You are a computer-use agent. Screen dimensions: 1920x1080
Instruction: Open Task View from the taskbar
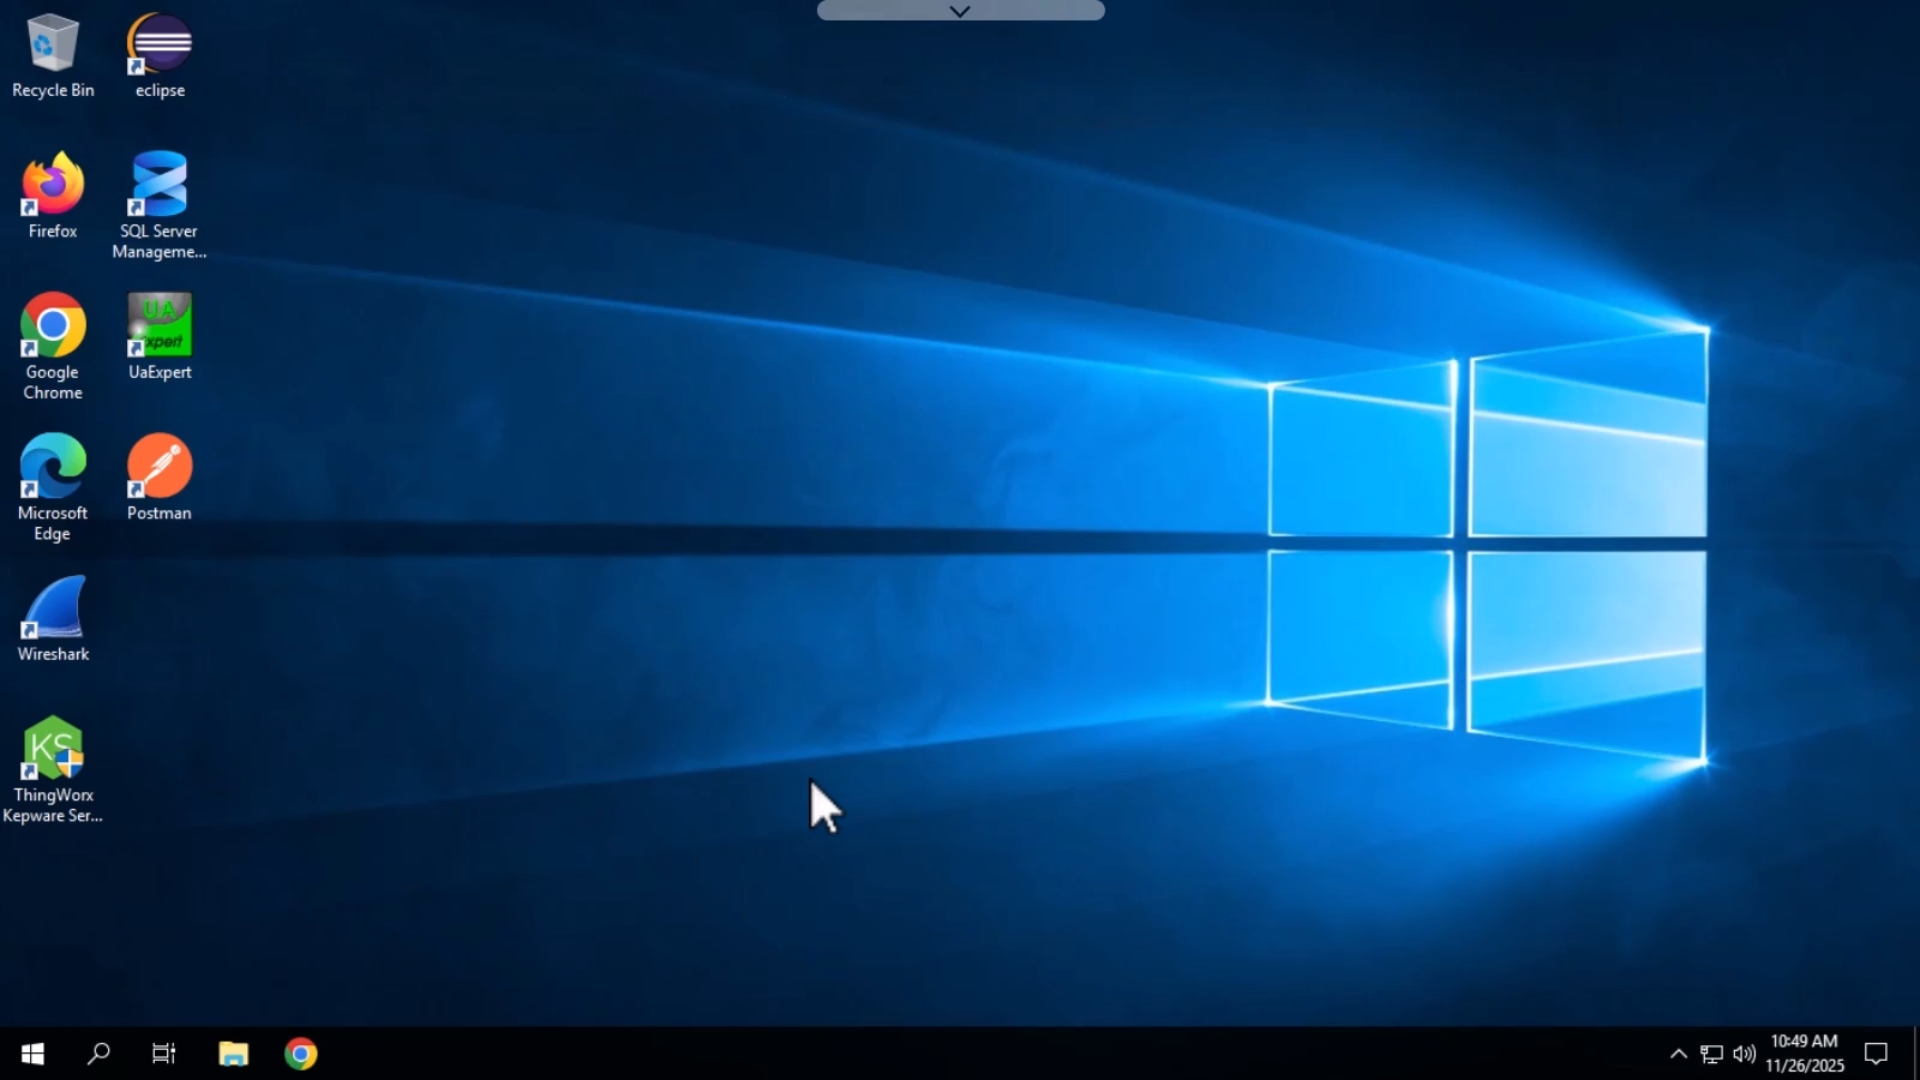[164, 1054]
